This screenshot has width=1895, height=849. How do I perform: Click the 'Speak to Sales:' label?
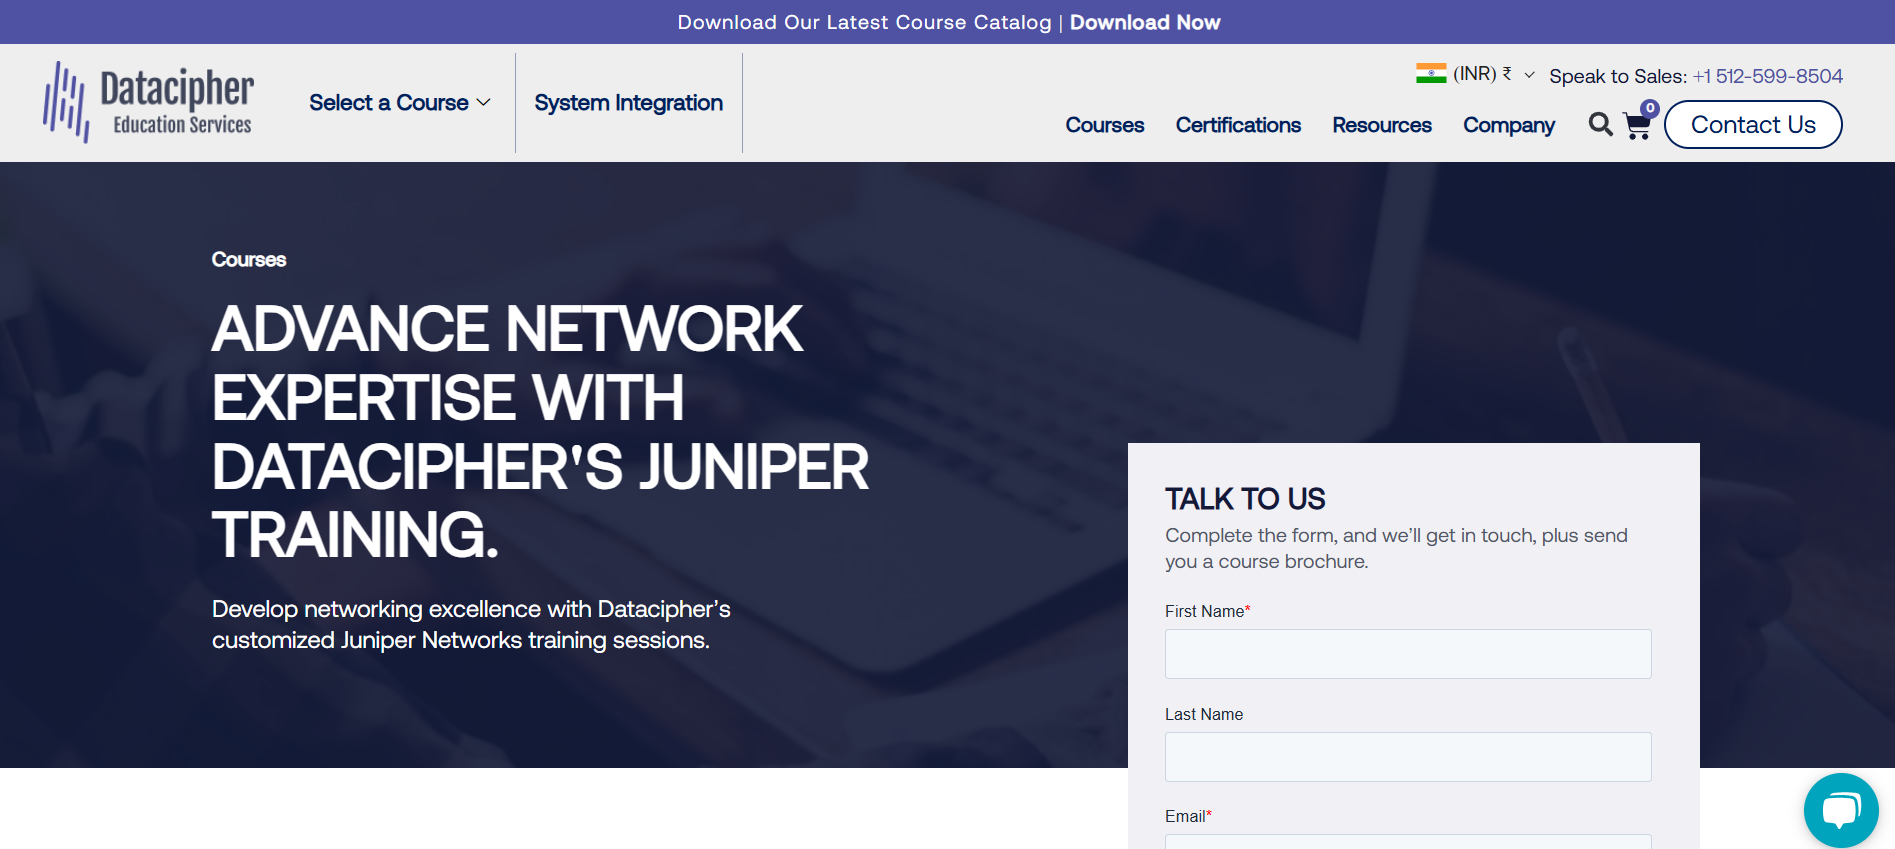(x=1618, y=76)
